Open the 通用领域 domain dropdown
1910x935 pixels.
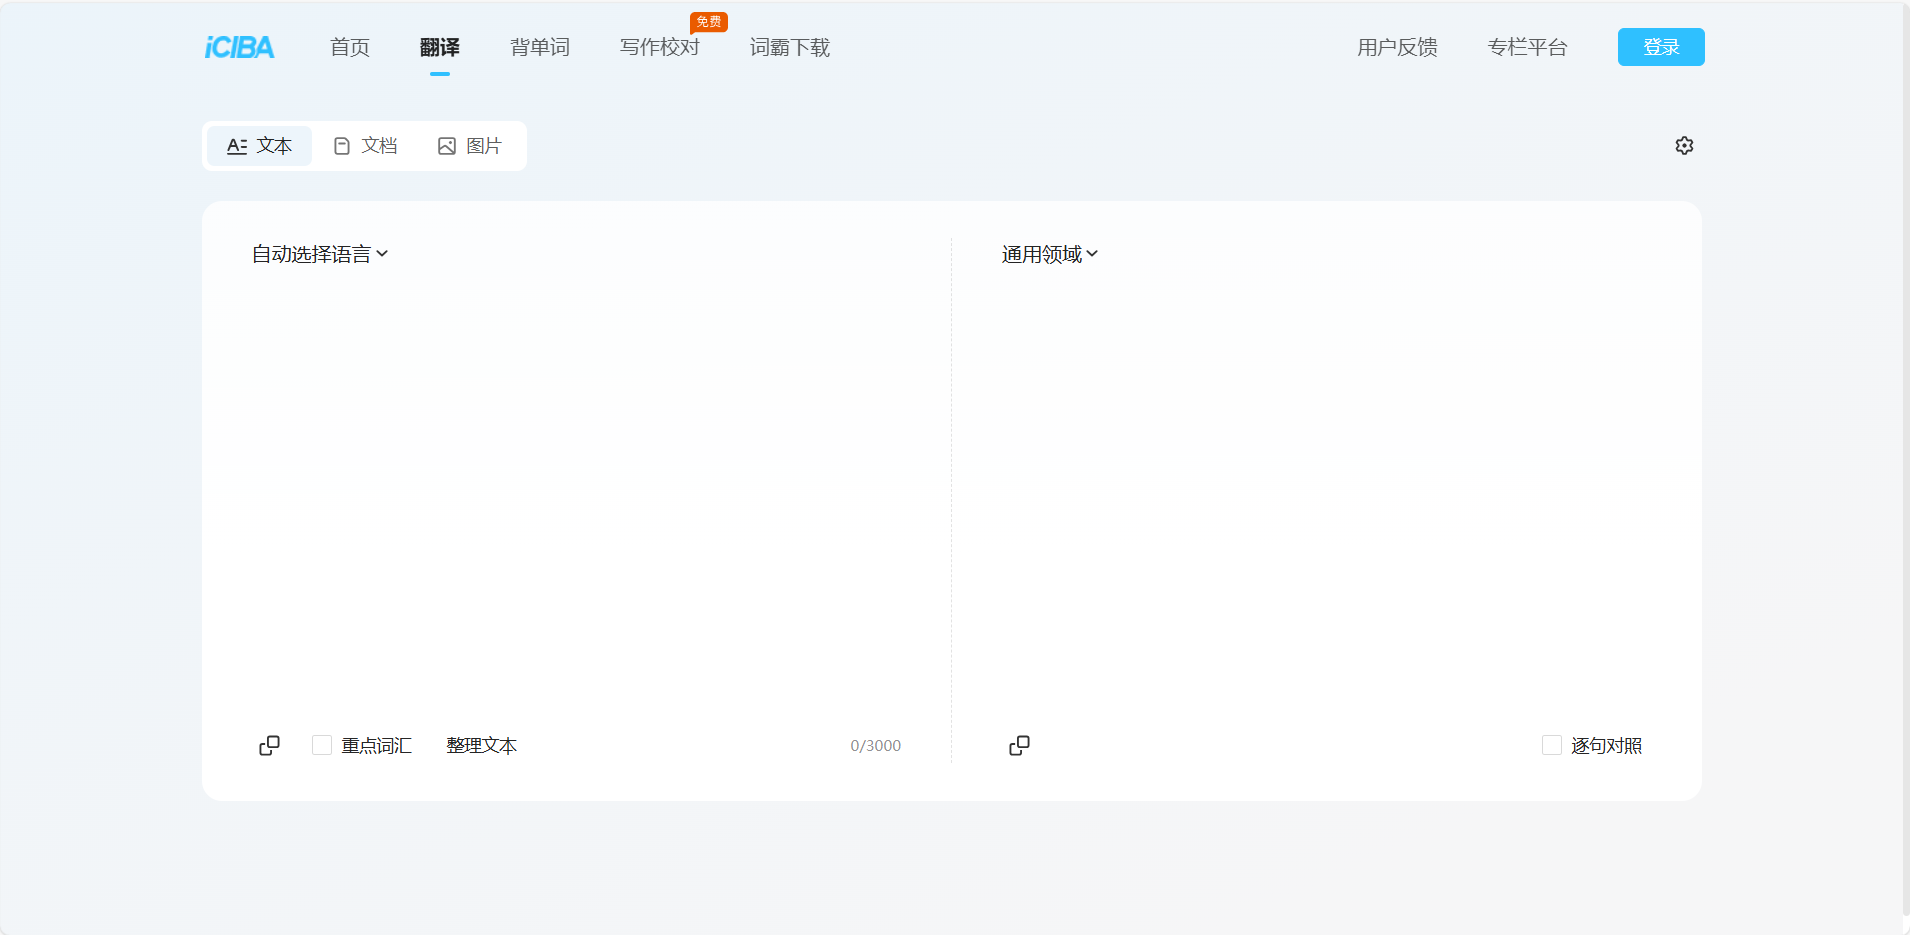pos(1050,254)
